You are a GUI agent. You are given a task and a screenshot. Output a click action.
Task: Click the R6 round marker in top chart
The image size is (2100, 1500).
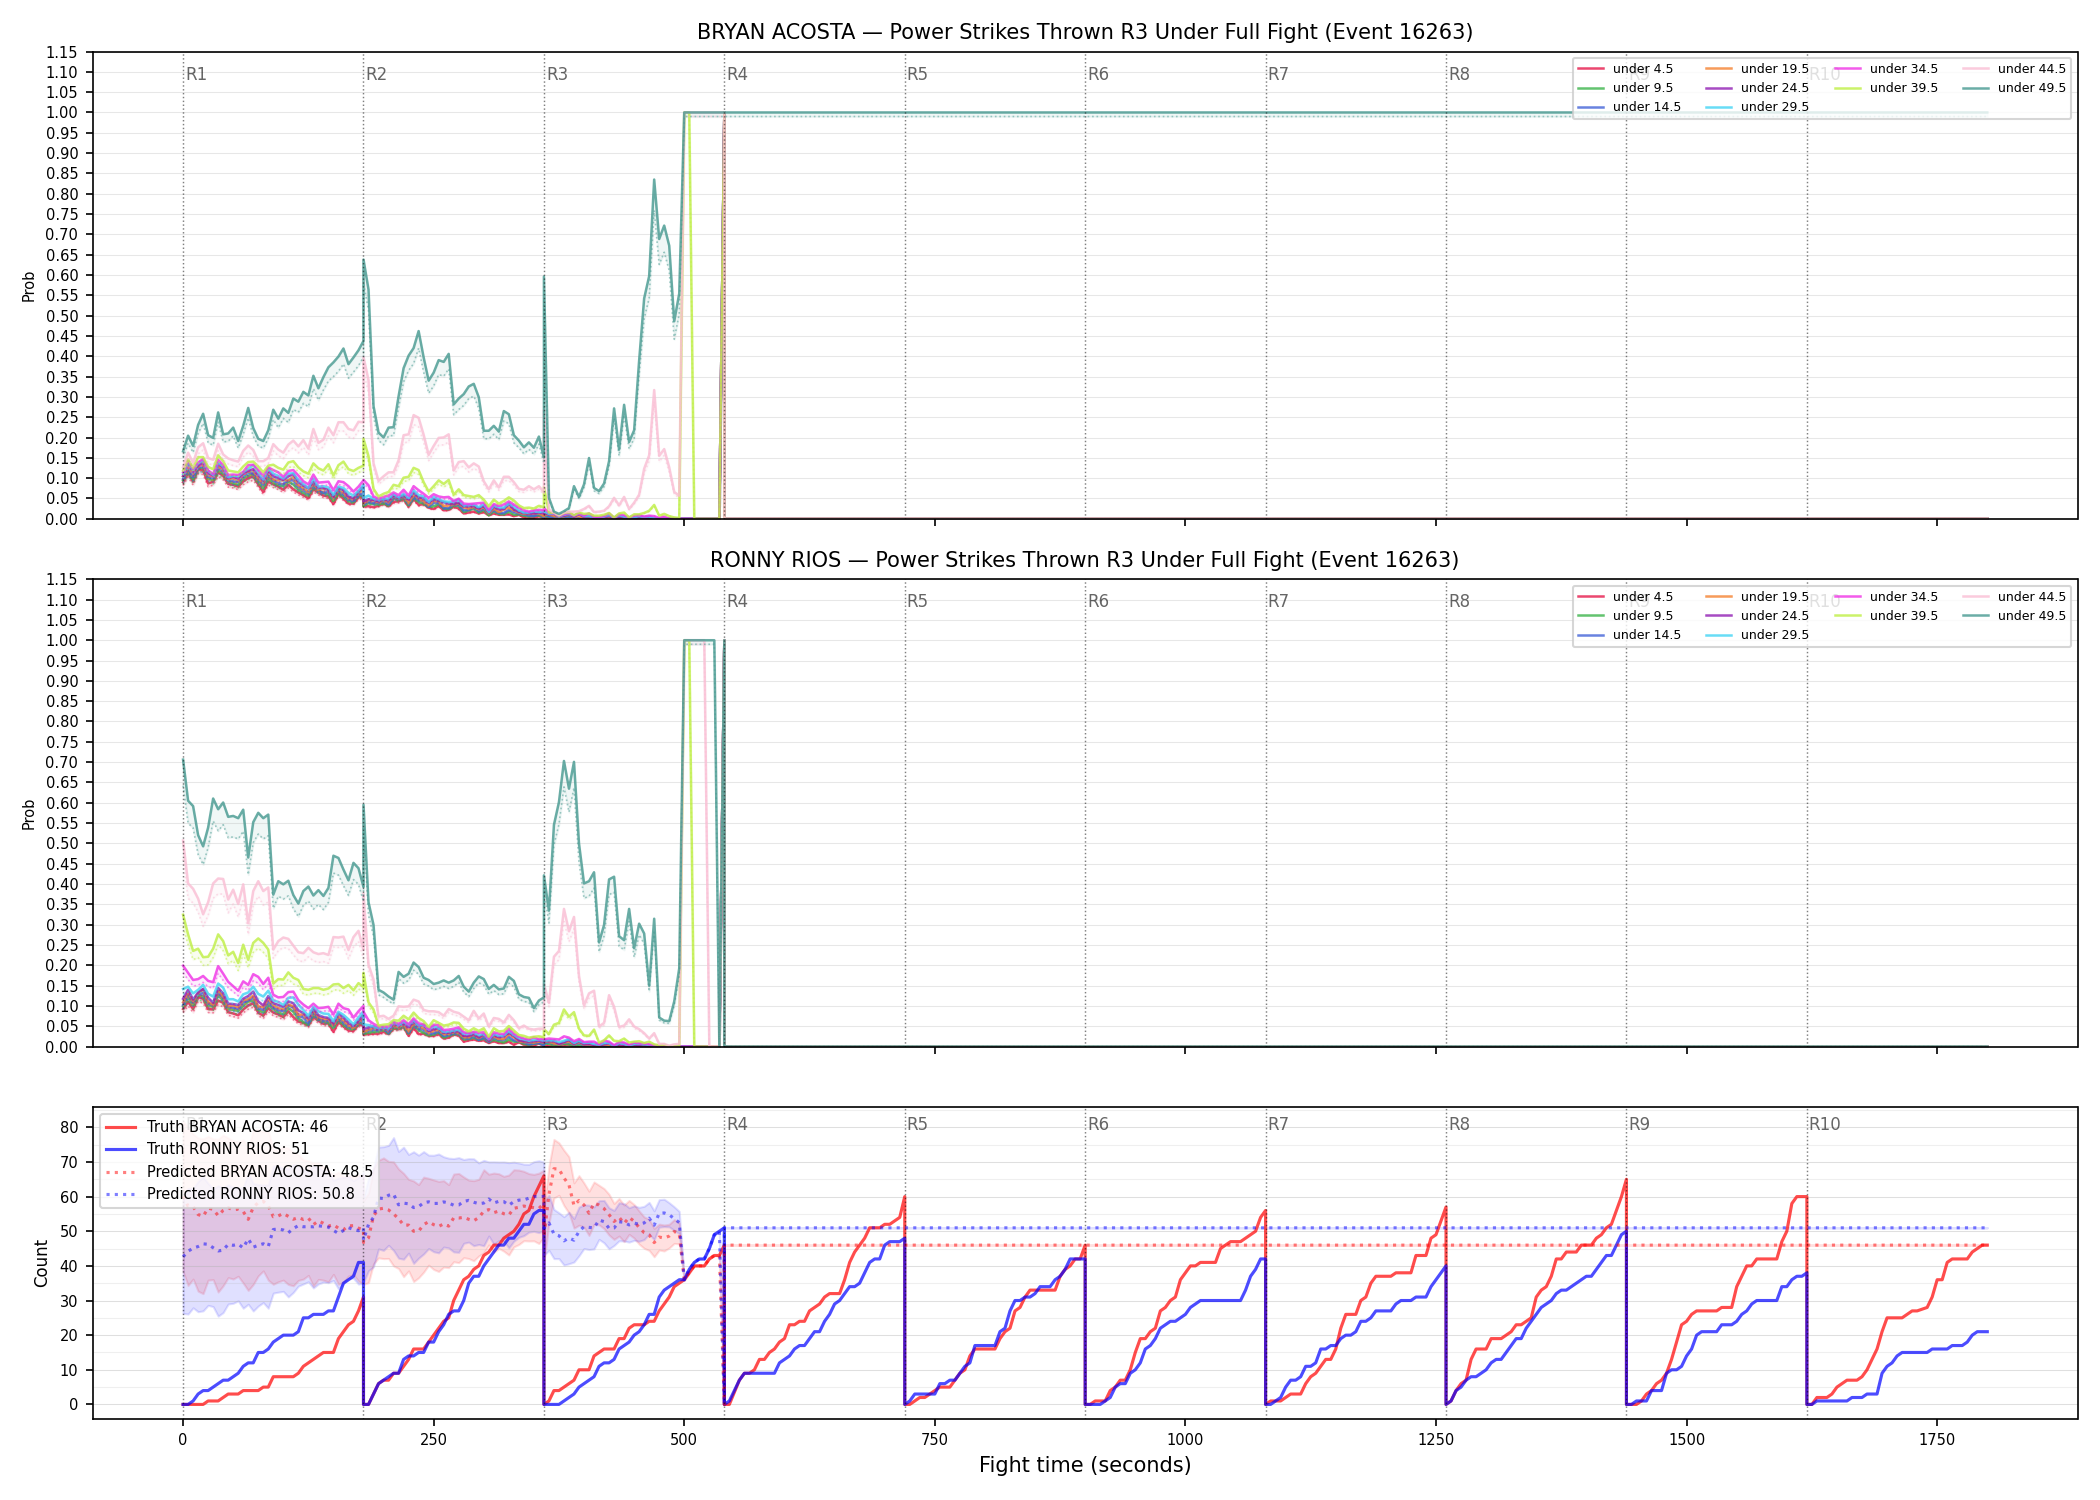[1098, 74]
